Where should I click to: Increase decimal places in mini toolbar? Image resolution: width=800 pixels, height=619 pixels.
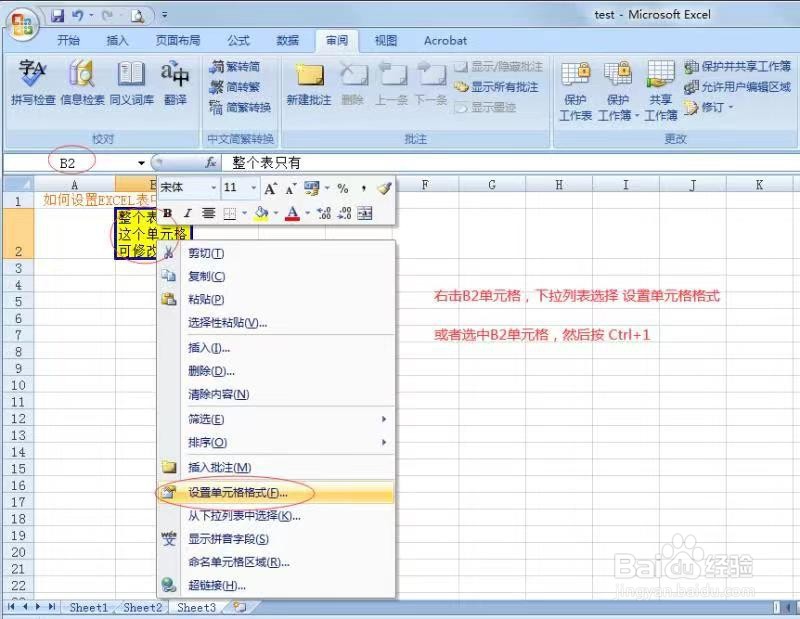[x=324, y=213]
